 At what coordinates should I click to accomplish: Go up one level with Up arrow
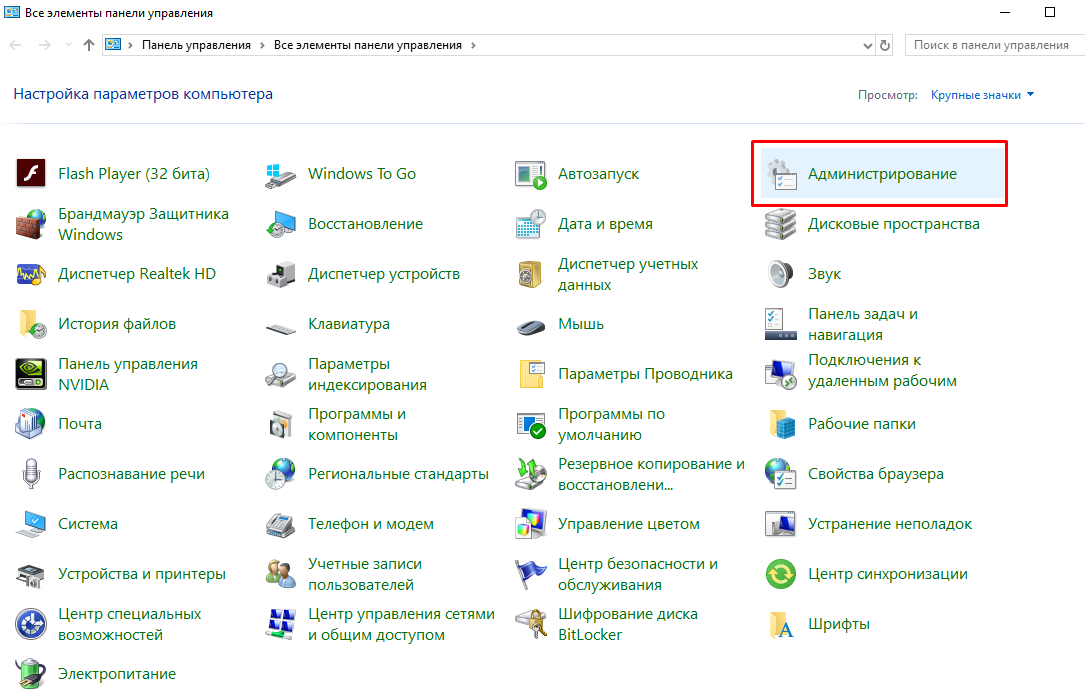click(x=89, y=45)
